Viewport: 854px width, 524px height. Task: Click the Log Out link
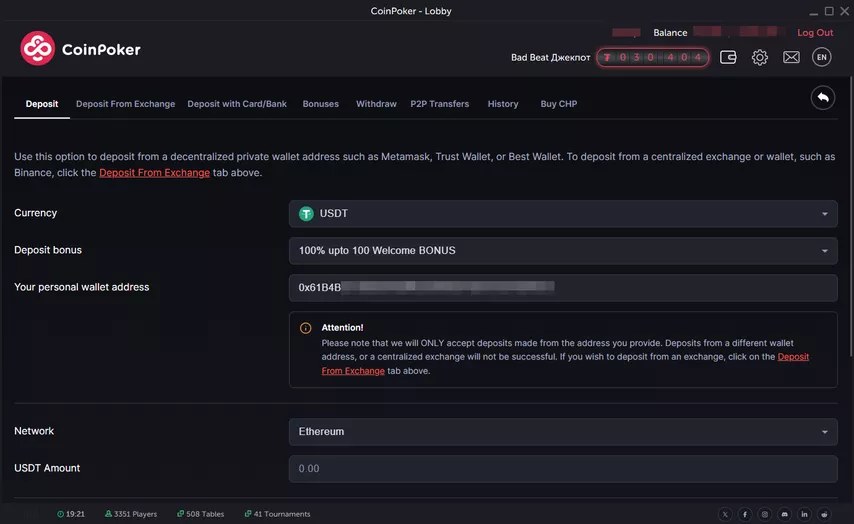[815, 33]
